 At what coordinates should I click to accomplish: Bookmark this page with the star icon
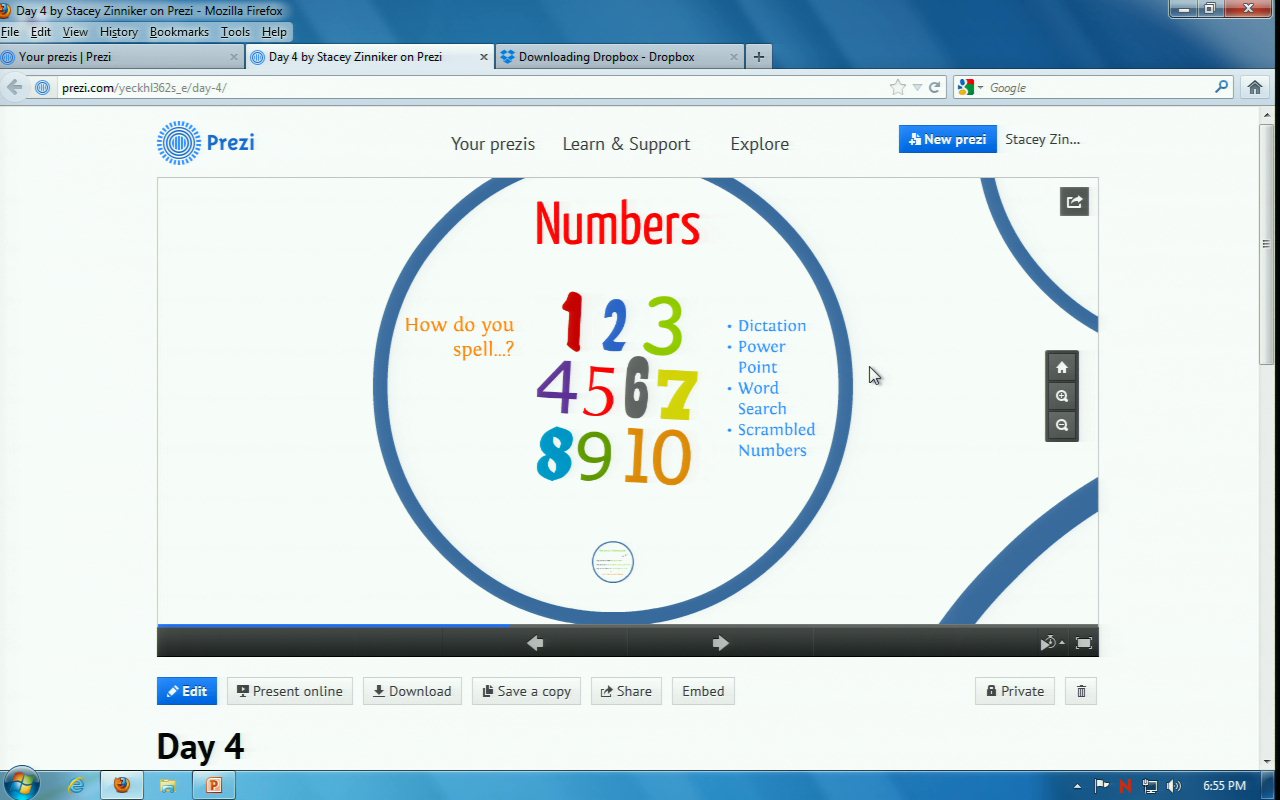(x=897, y=87)
